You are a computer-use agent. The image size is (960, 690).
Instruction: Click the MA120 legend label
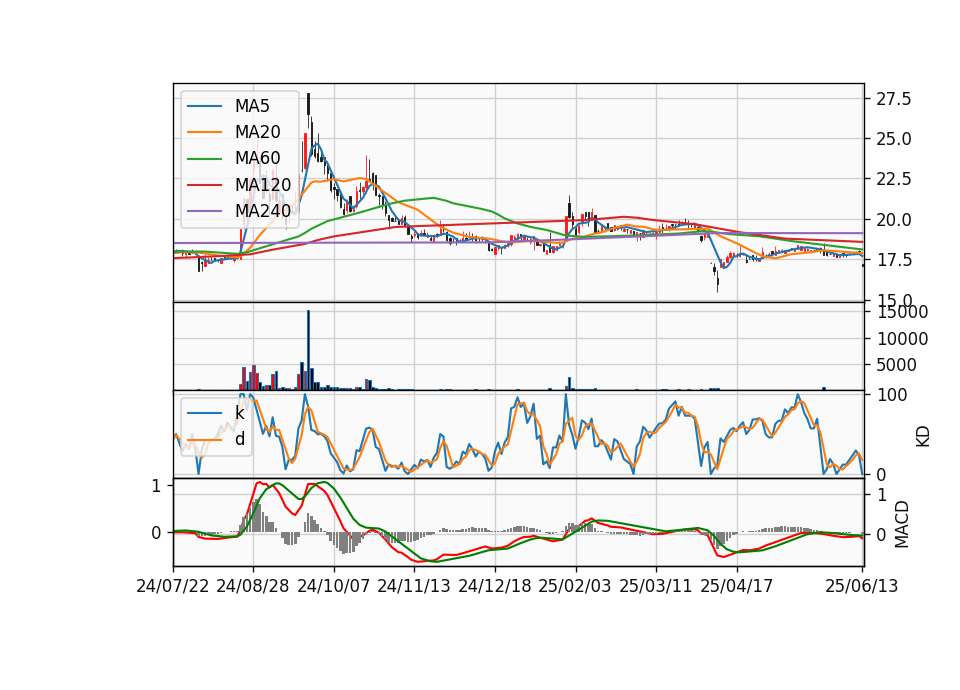point(263,185)
